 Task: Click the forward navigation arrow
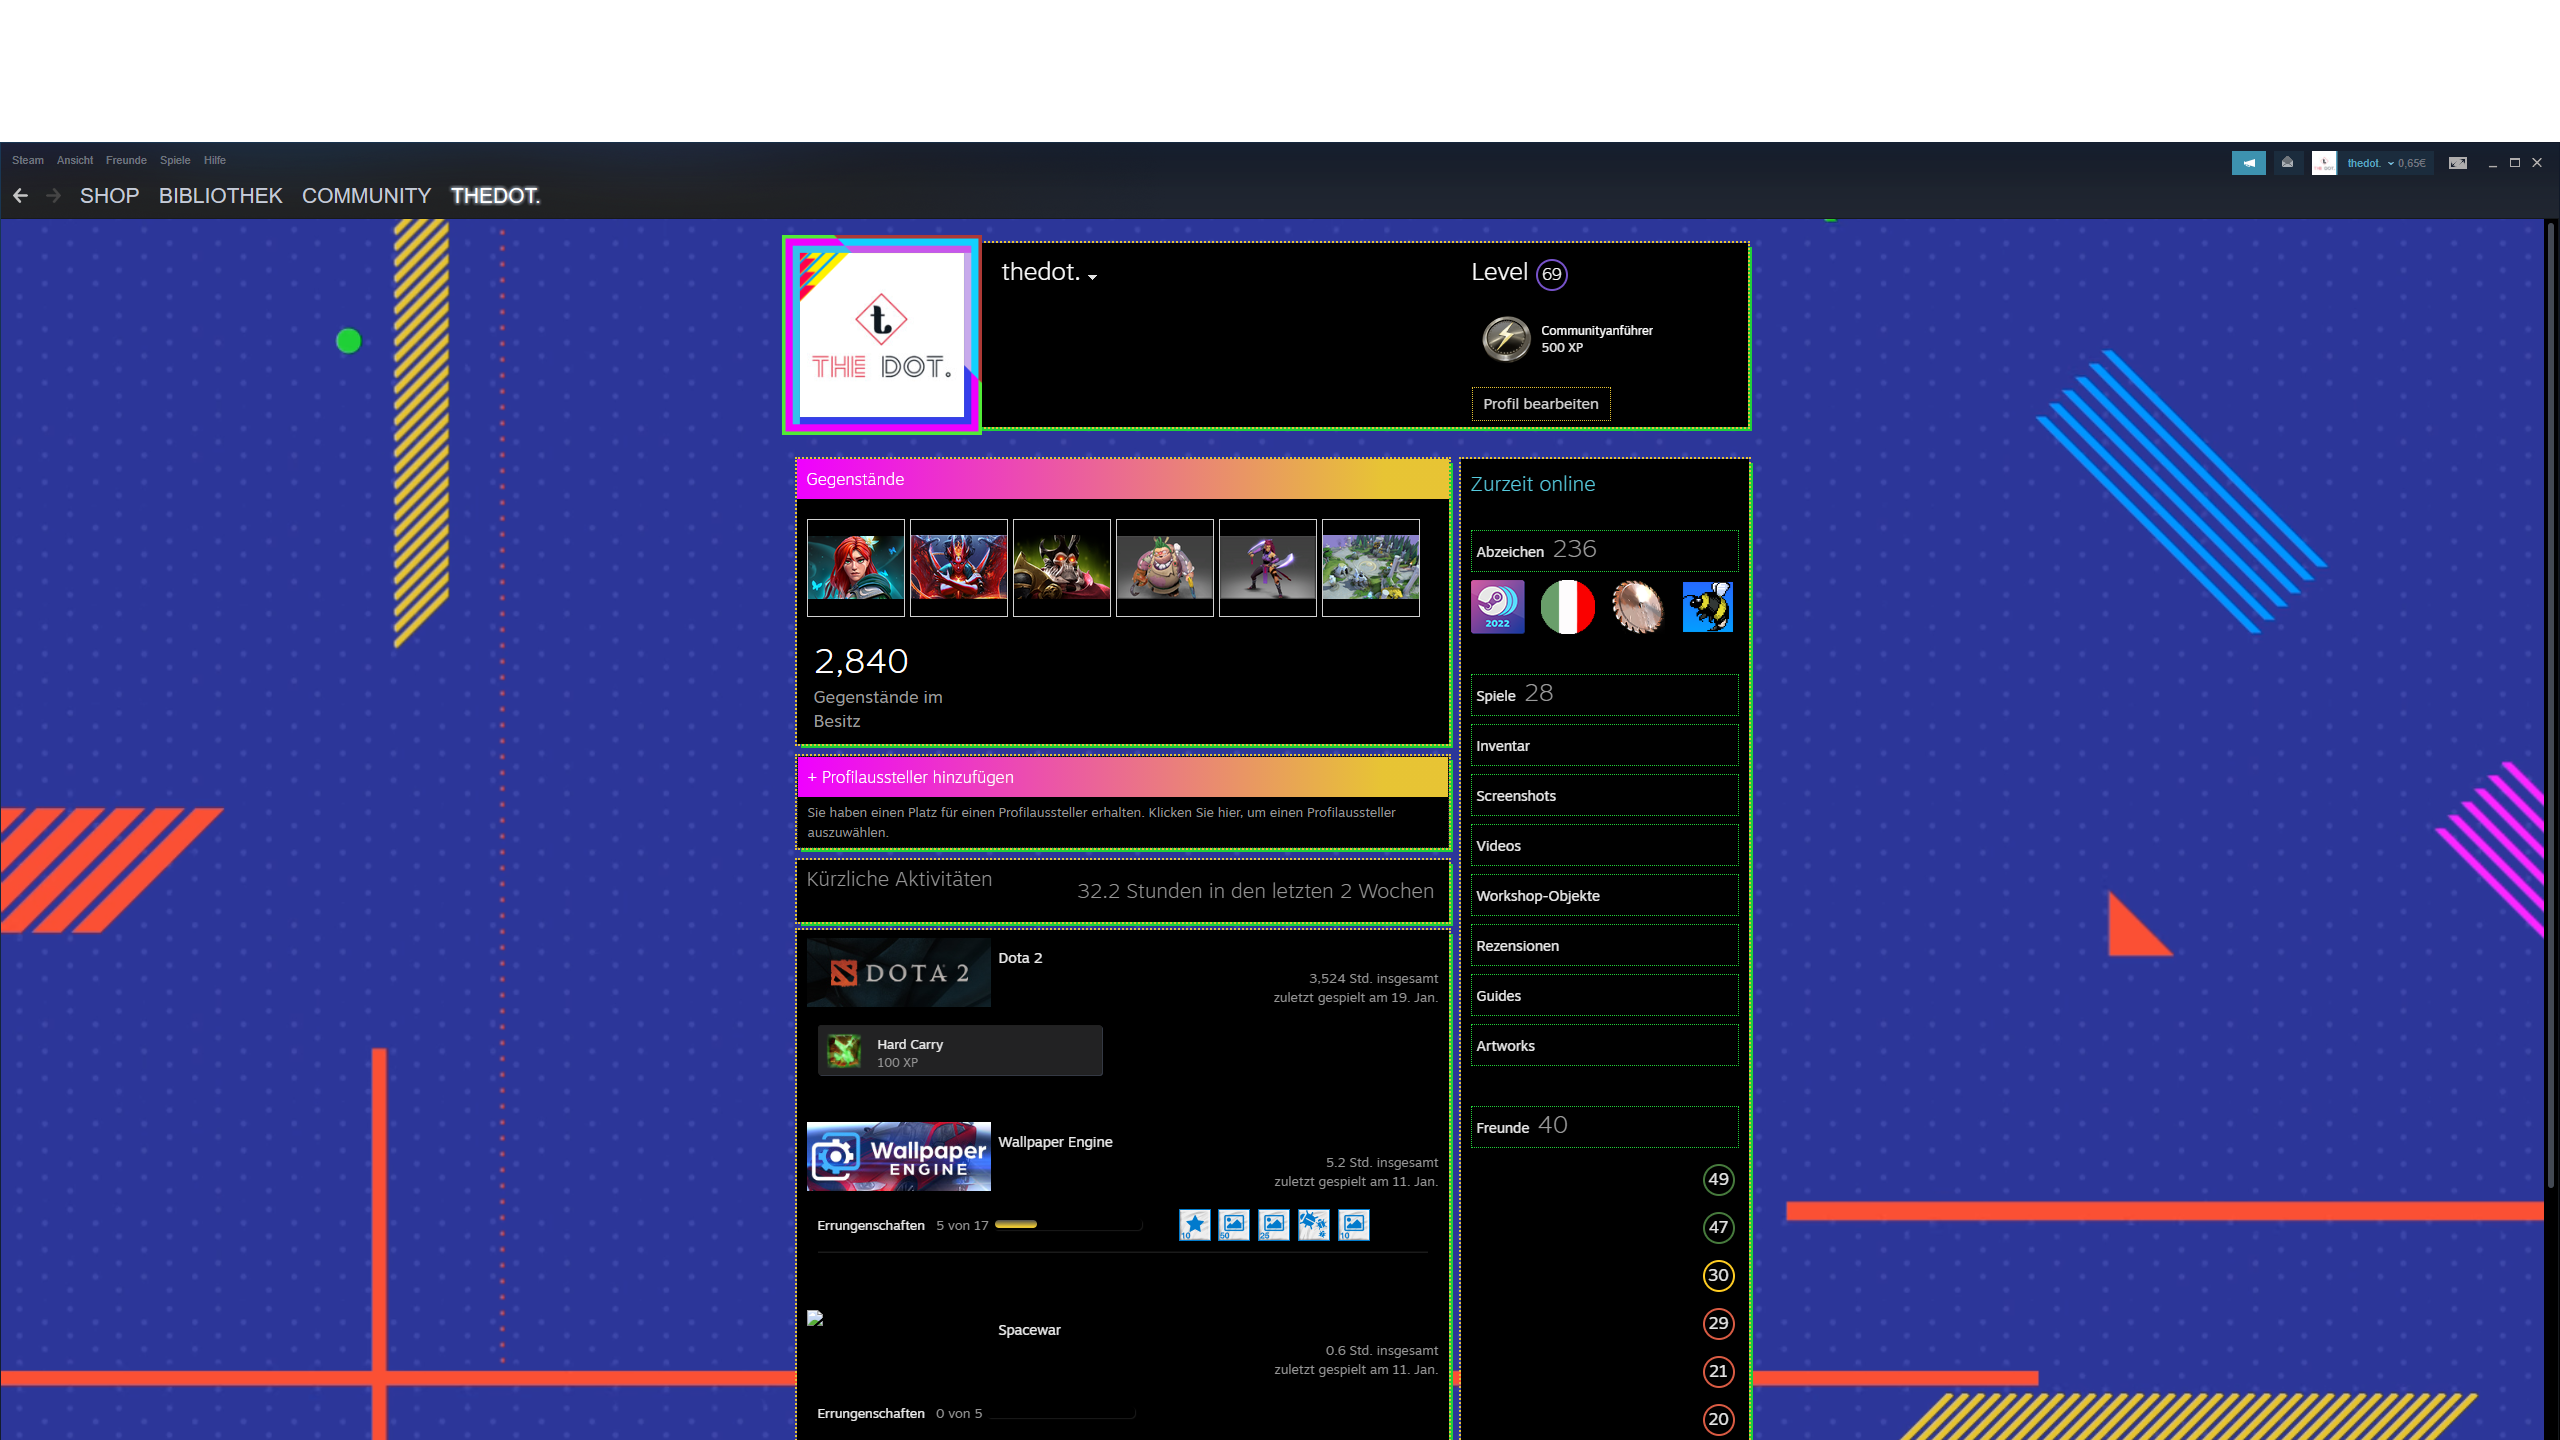click(54, 196)
